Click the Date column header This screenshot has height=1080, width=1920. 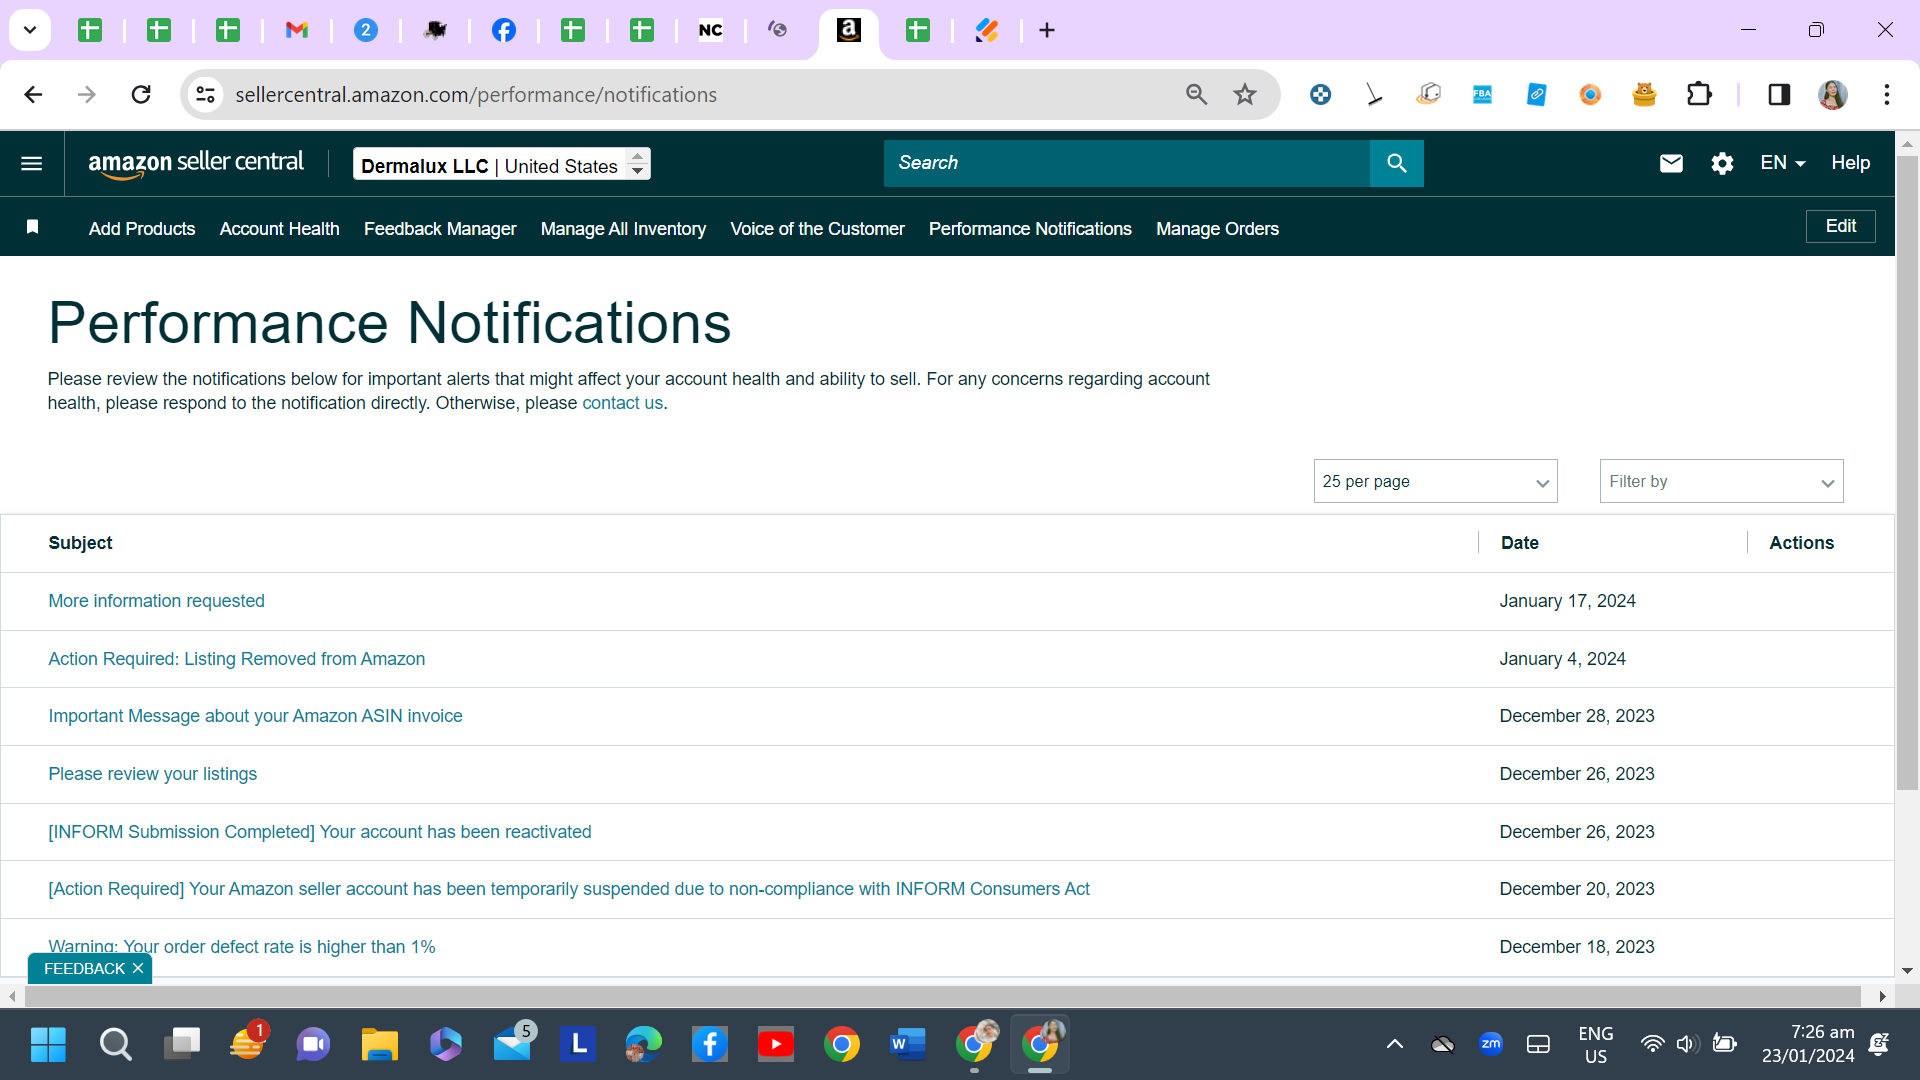[1519, 543]
